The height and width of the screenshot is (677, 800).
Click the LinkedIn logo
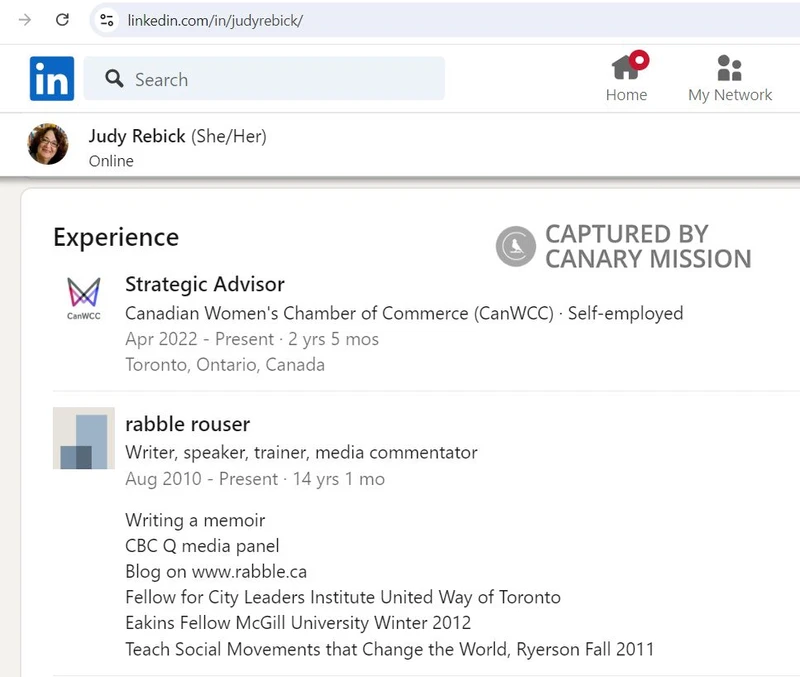[51, 79]
